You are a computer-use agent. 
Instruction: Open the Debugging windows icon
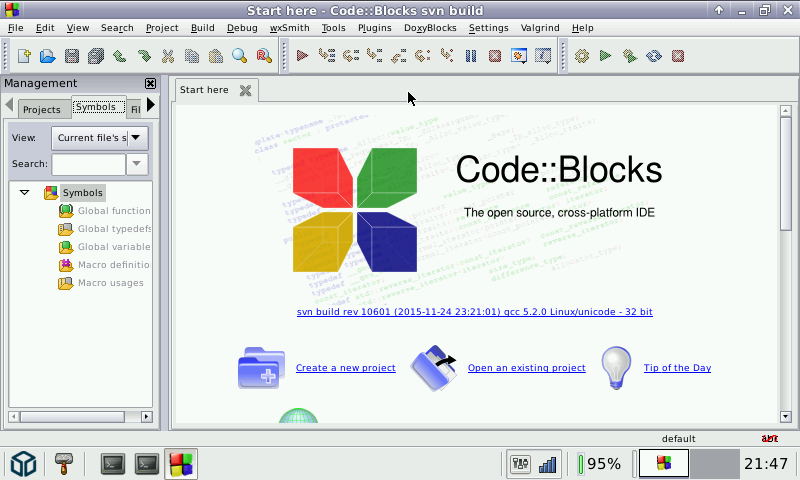(519, 55)
